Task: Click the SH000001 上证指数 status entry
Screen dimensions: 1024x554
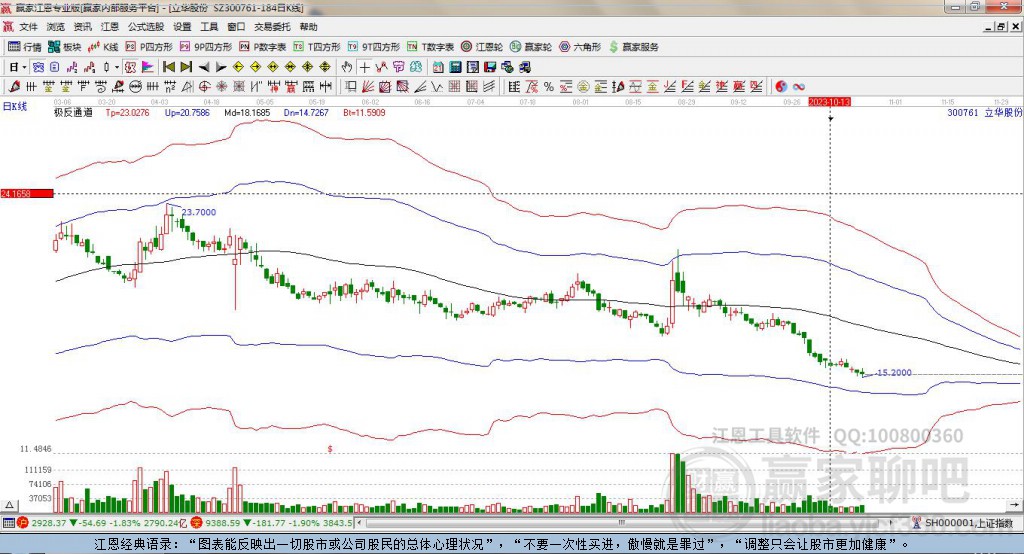Action: click(963, 523)
